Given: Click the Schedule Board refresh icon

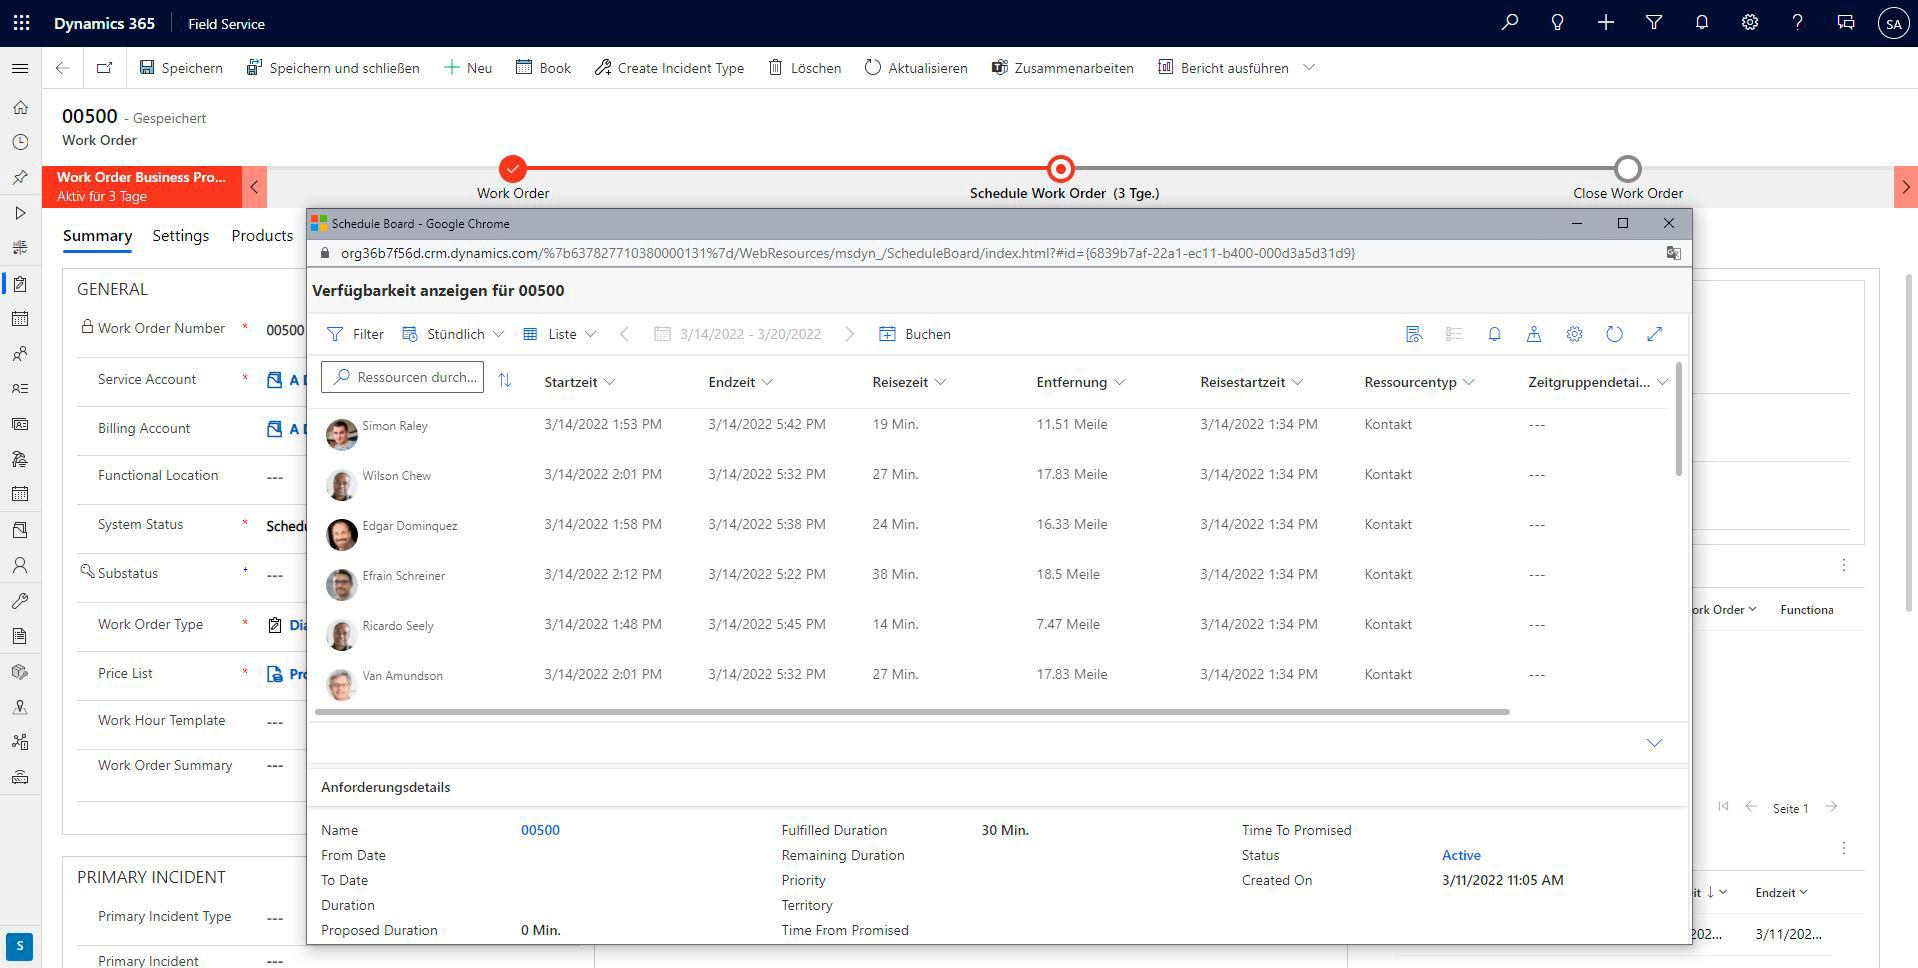Looking at the screenshot, I should pyautogui.click(x=1614, y=334).
